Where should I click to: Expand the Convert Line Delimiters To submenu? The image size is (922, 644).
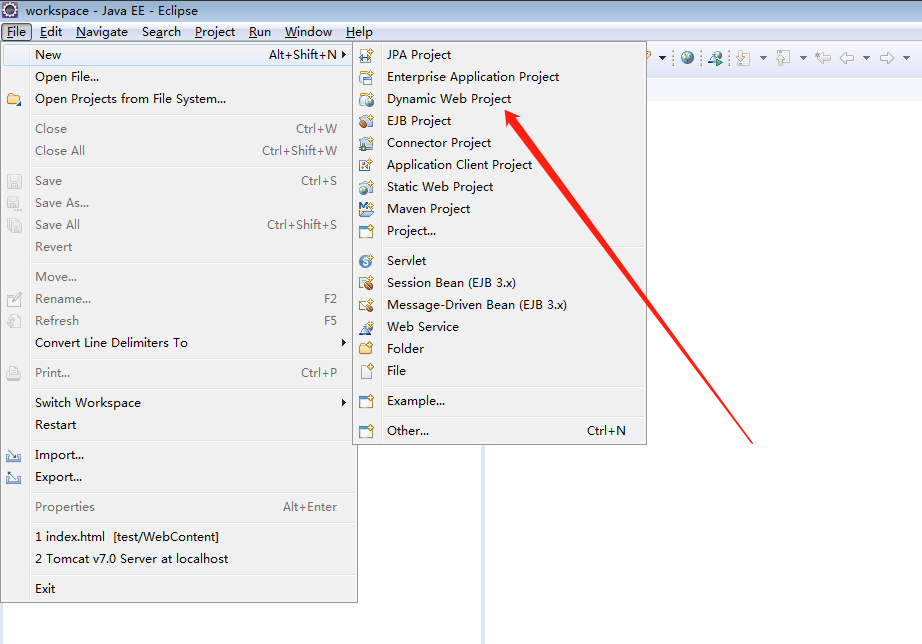click(x=179, y=343)
